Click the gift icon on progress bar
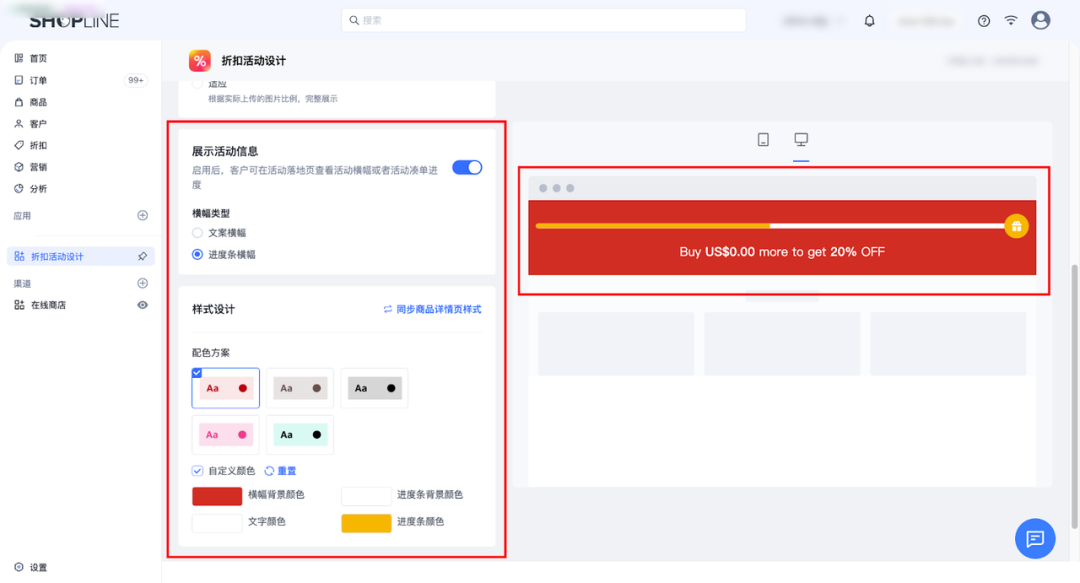The image size is (1080, 583). coord(1017,226)
